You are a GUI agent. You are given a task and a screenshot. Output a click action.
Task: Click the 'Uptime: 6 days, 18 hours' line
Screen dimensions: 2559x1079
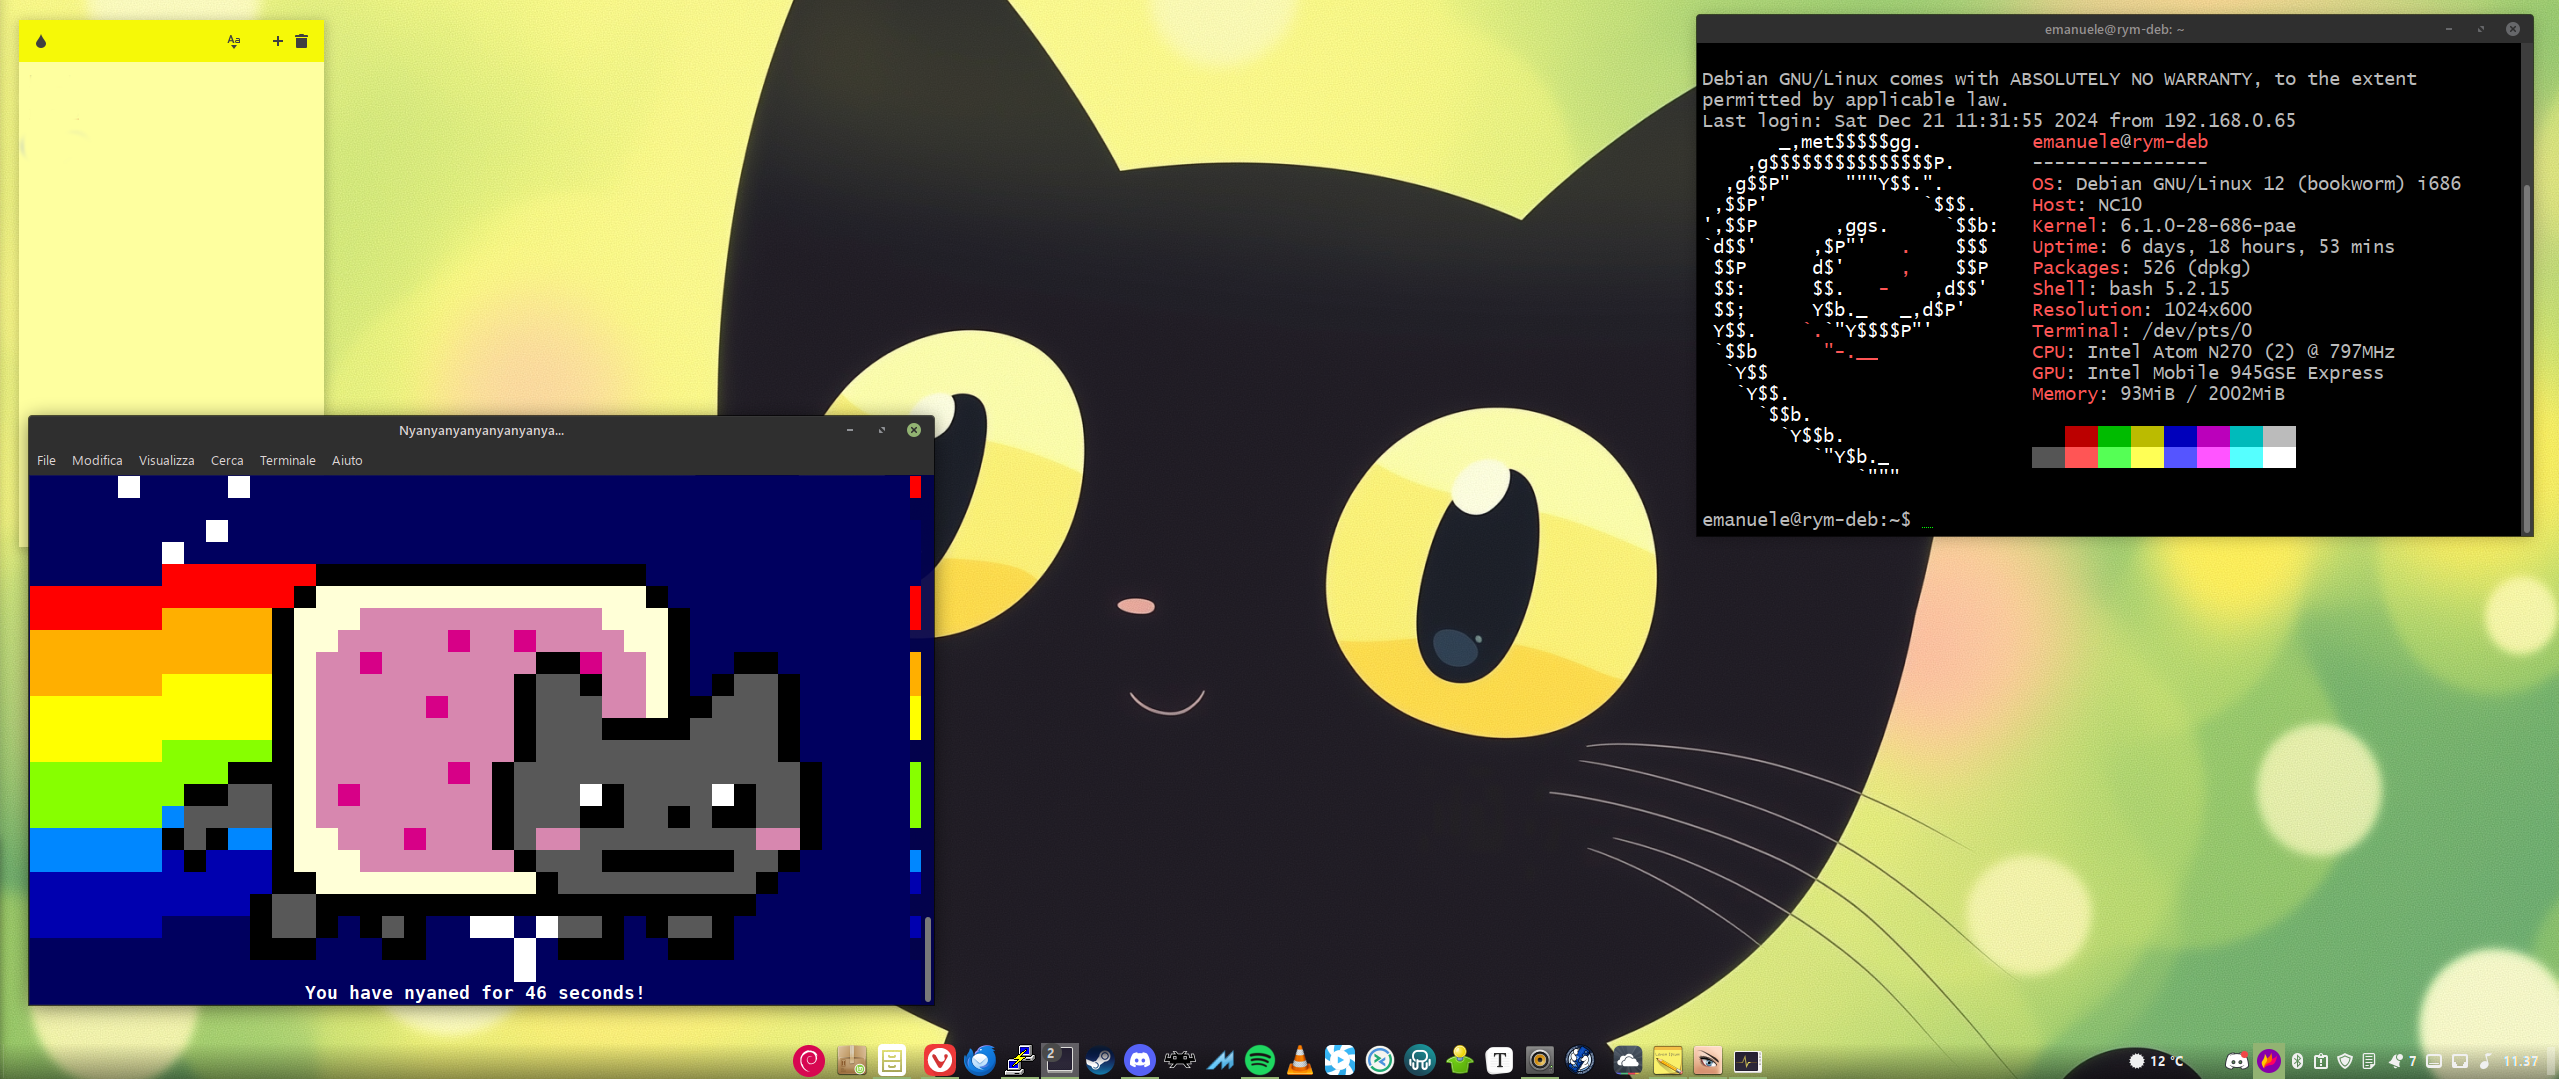(2213, 246)
